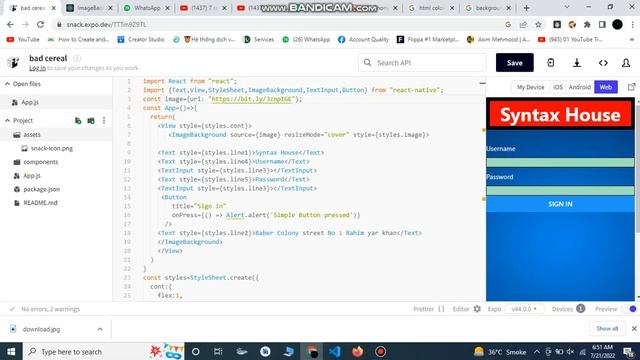The width and height of the screenshot is (640, 360).
Task: Go back with the browser back arrow
Action: [10, 24]
